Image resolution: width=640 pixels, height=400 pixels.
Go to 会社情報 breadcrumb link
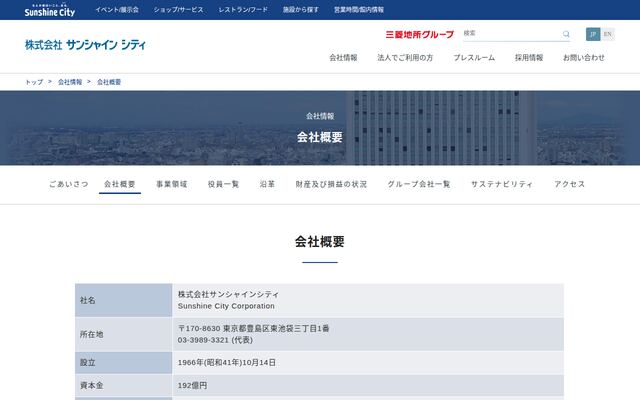click(x=70, y=82)
